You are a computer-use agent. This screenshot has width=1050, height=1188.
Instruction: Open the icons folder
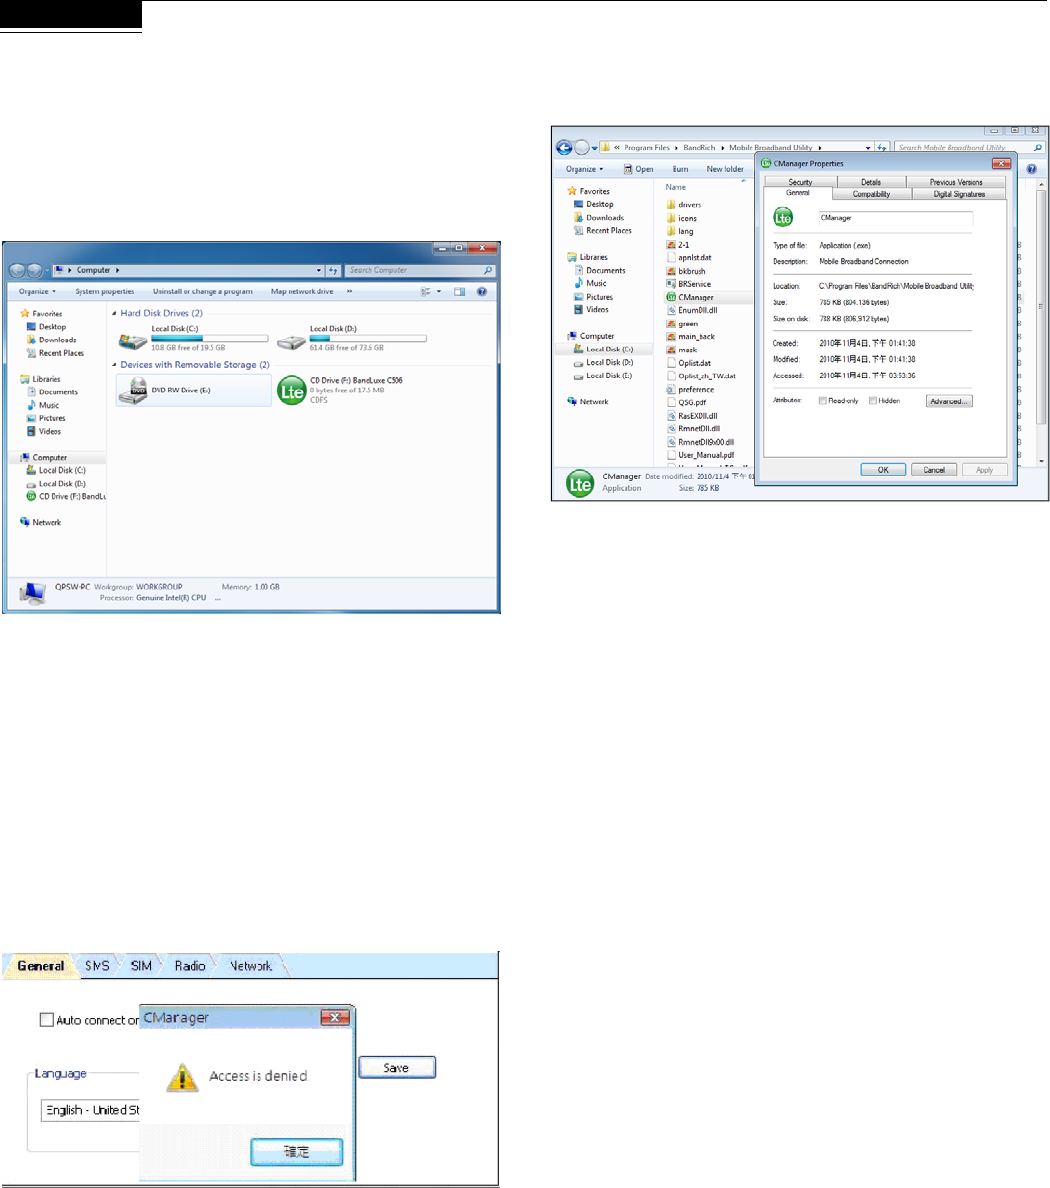click(x=681, y=218)
